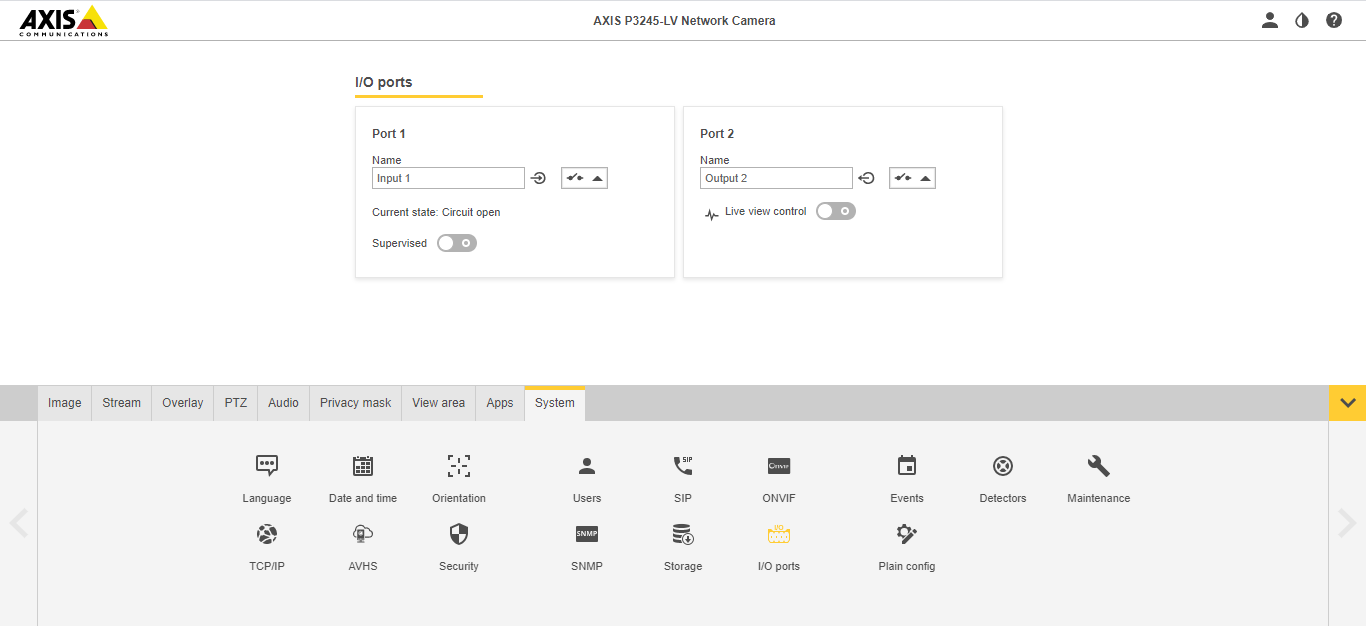Open the ONVIF settings icon
Screen dimensions: 1366x626
coord(779,465)
